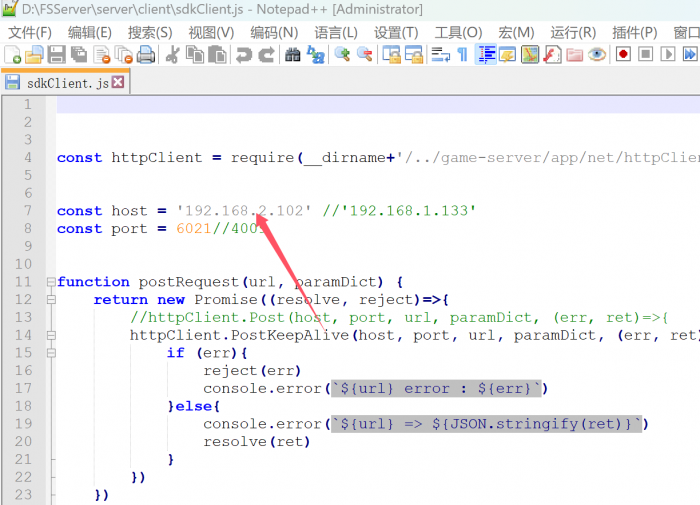700x505 pixels.
Task: Collapse the postRequest function fold on line 11
Action: (49, 283)
